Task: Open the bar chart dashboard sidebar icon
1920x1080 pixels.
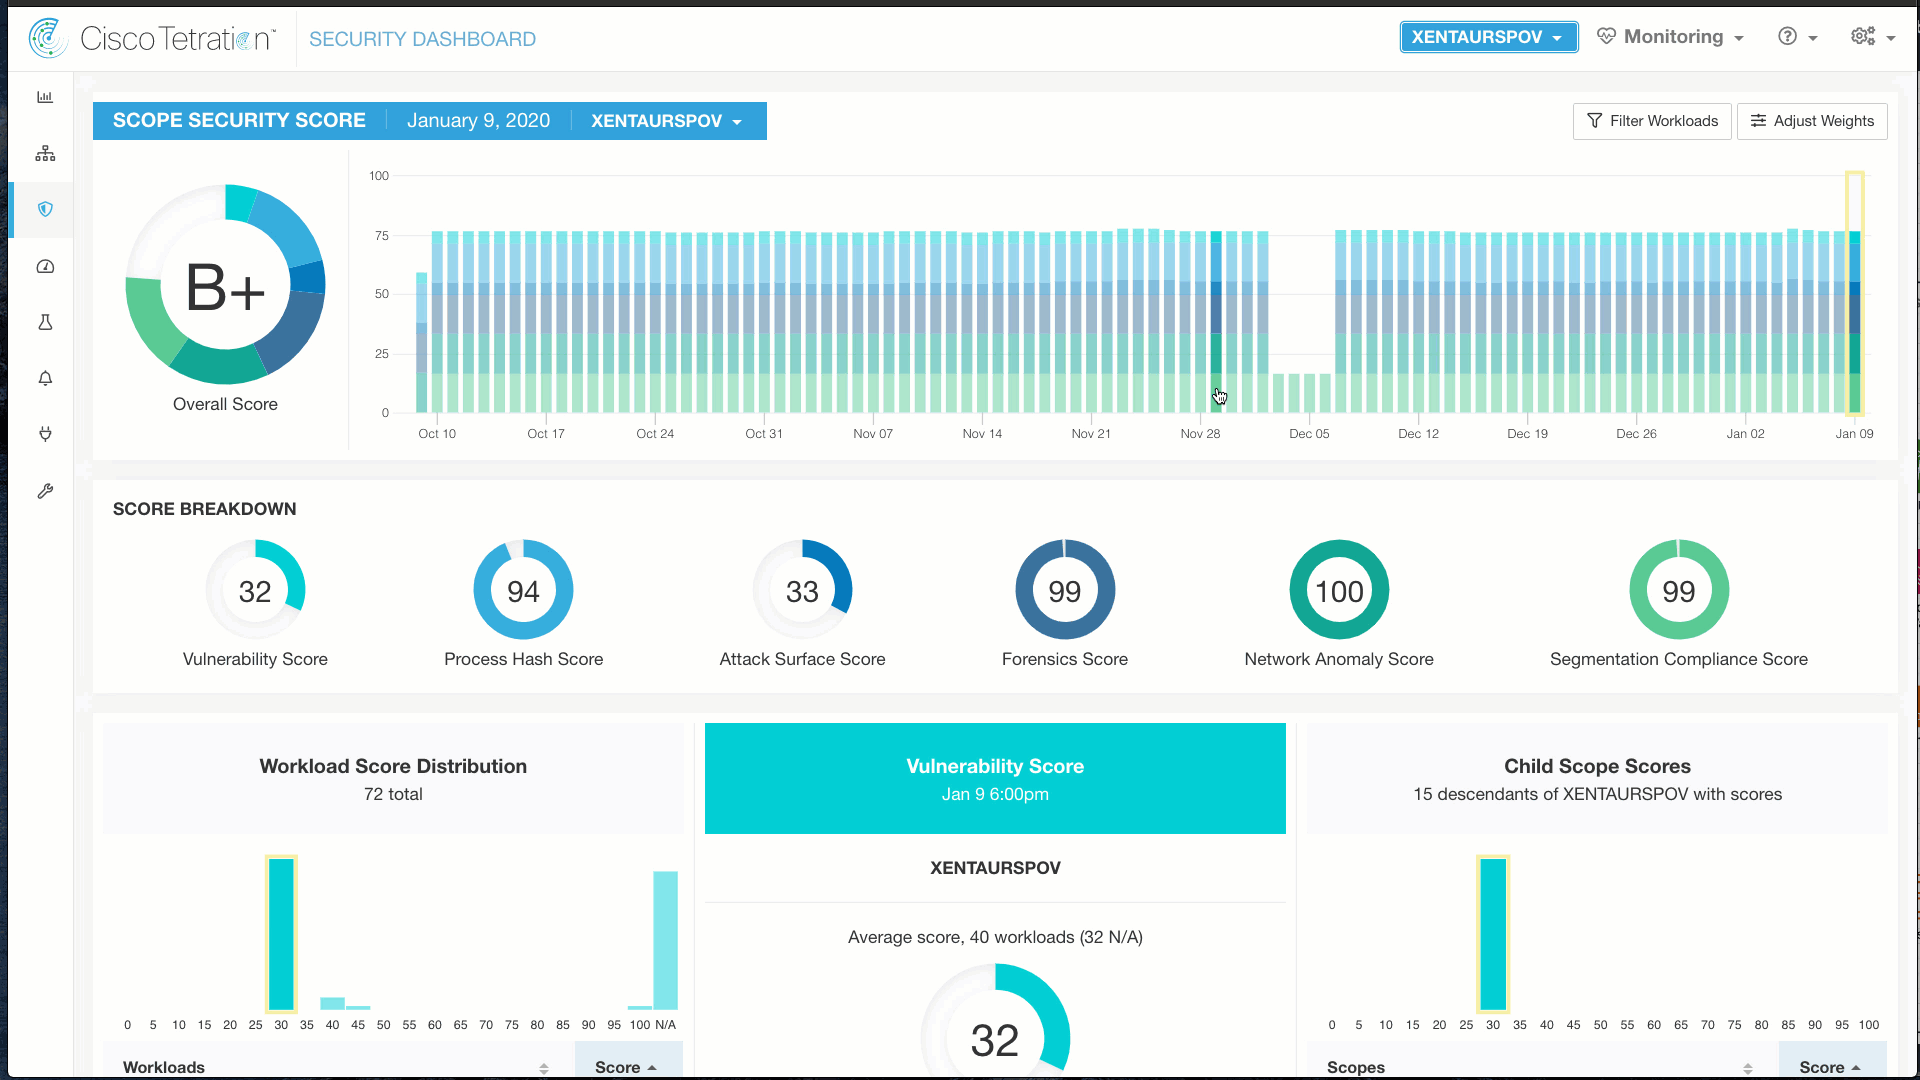Action: coord(45,97)
